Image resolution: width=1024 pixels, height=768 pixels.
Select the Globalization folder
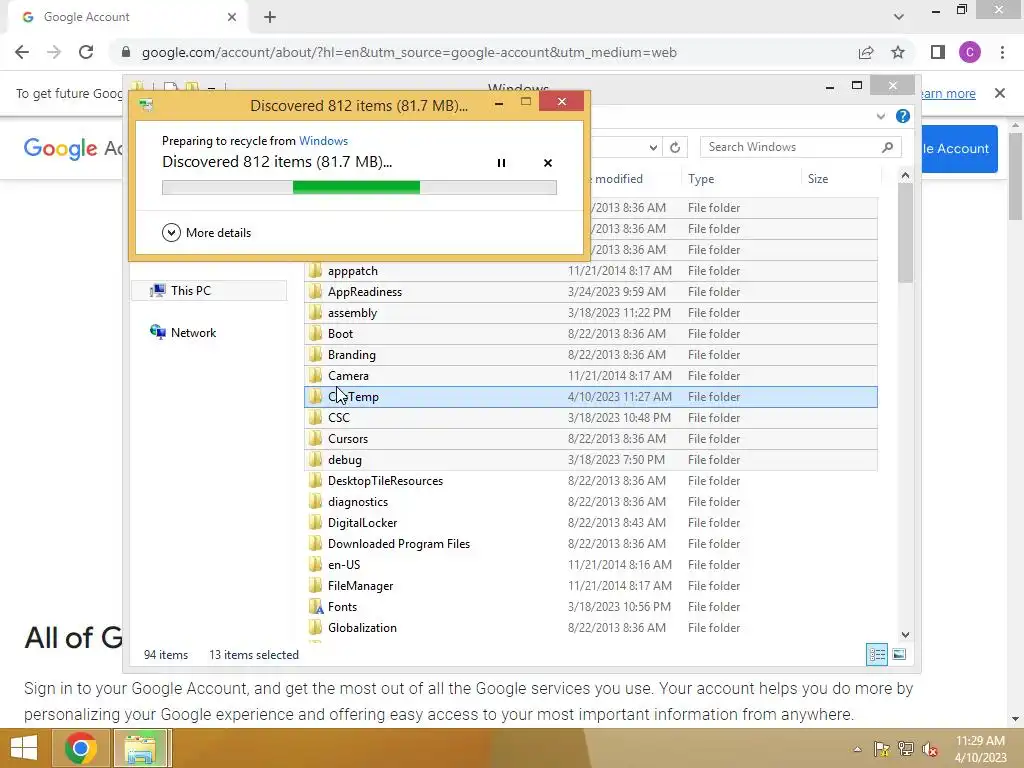pos(590,628)
